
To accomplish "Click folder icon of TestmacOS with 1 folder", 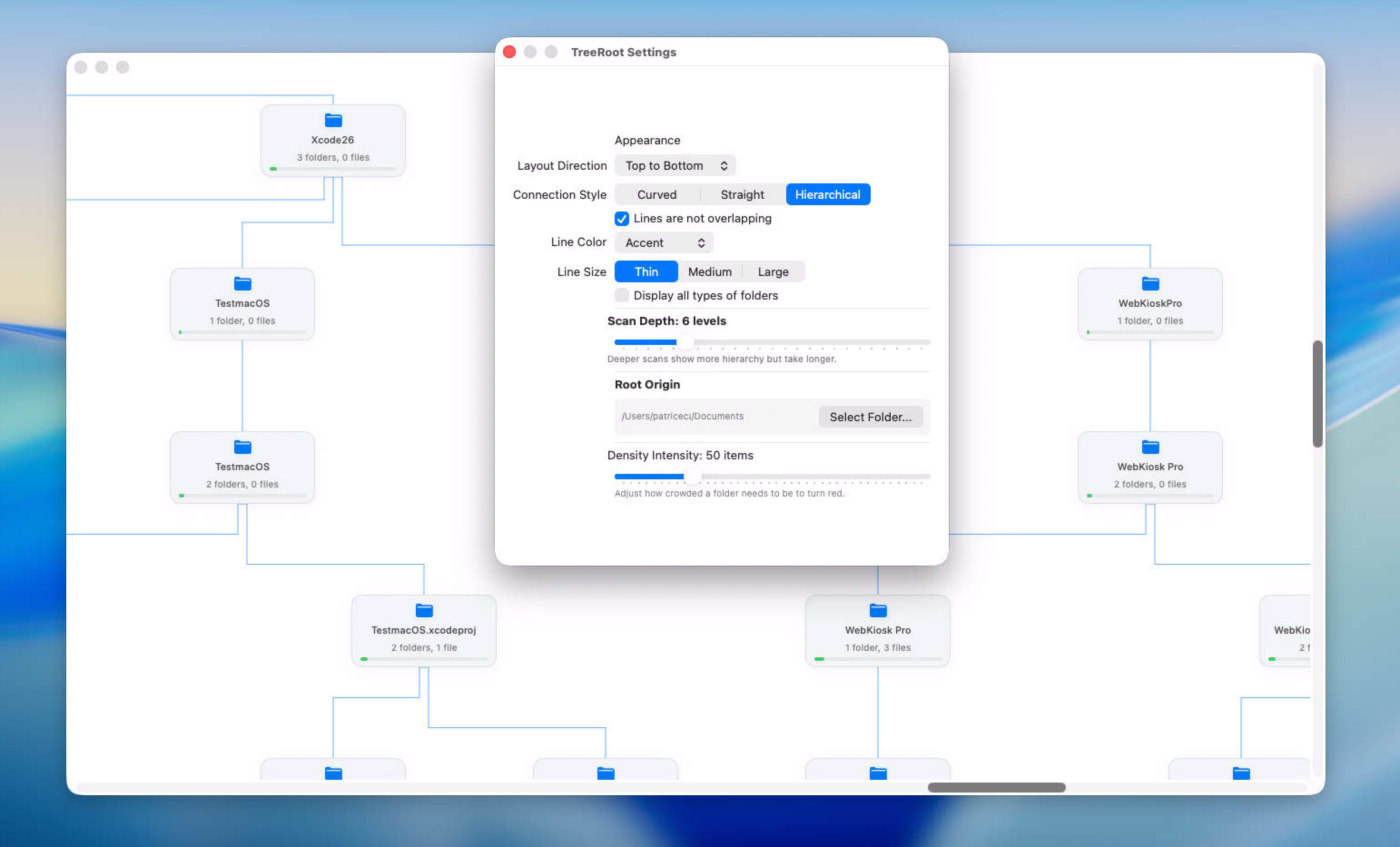I will pos(242,284).
